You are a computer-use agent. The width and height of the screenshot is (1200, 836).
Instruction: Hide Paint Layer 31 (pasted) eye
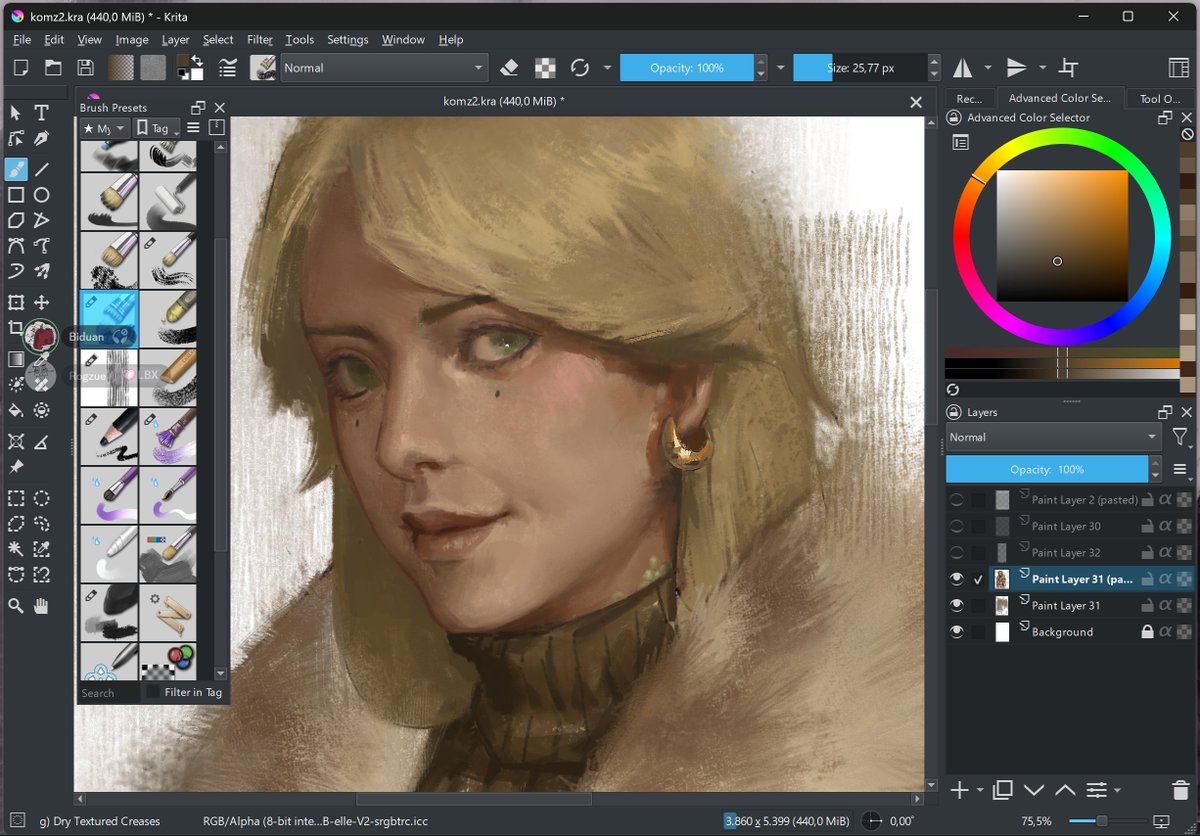pyautogui.click(x=957, y=579)
